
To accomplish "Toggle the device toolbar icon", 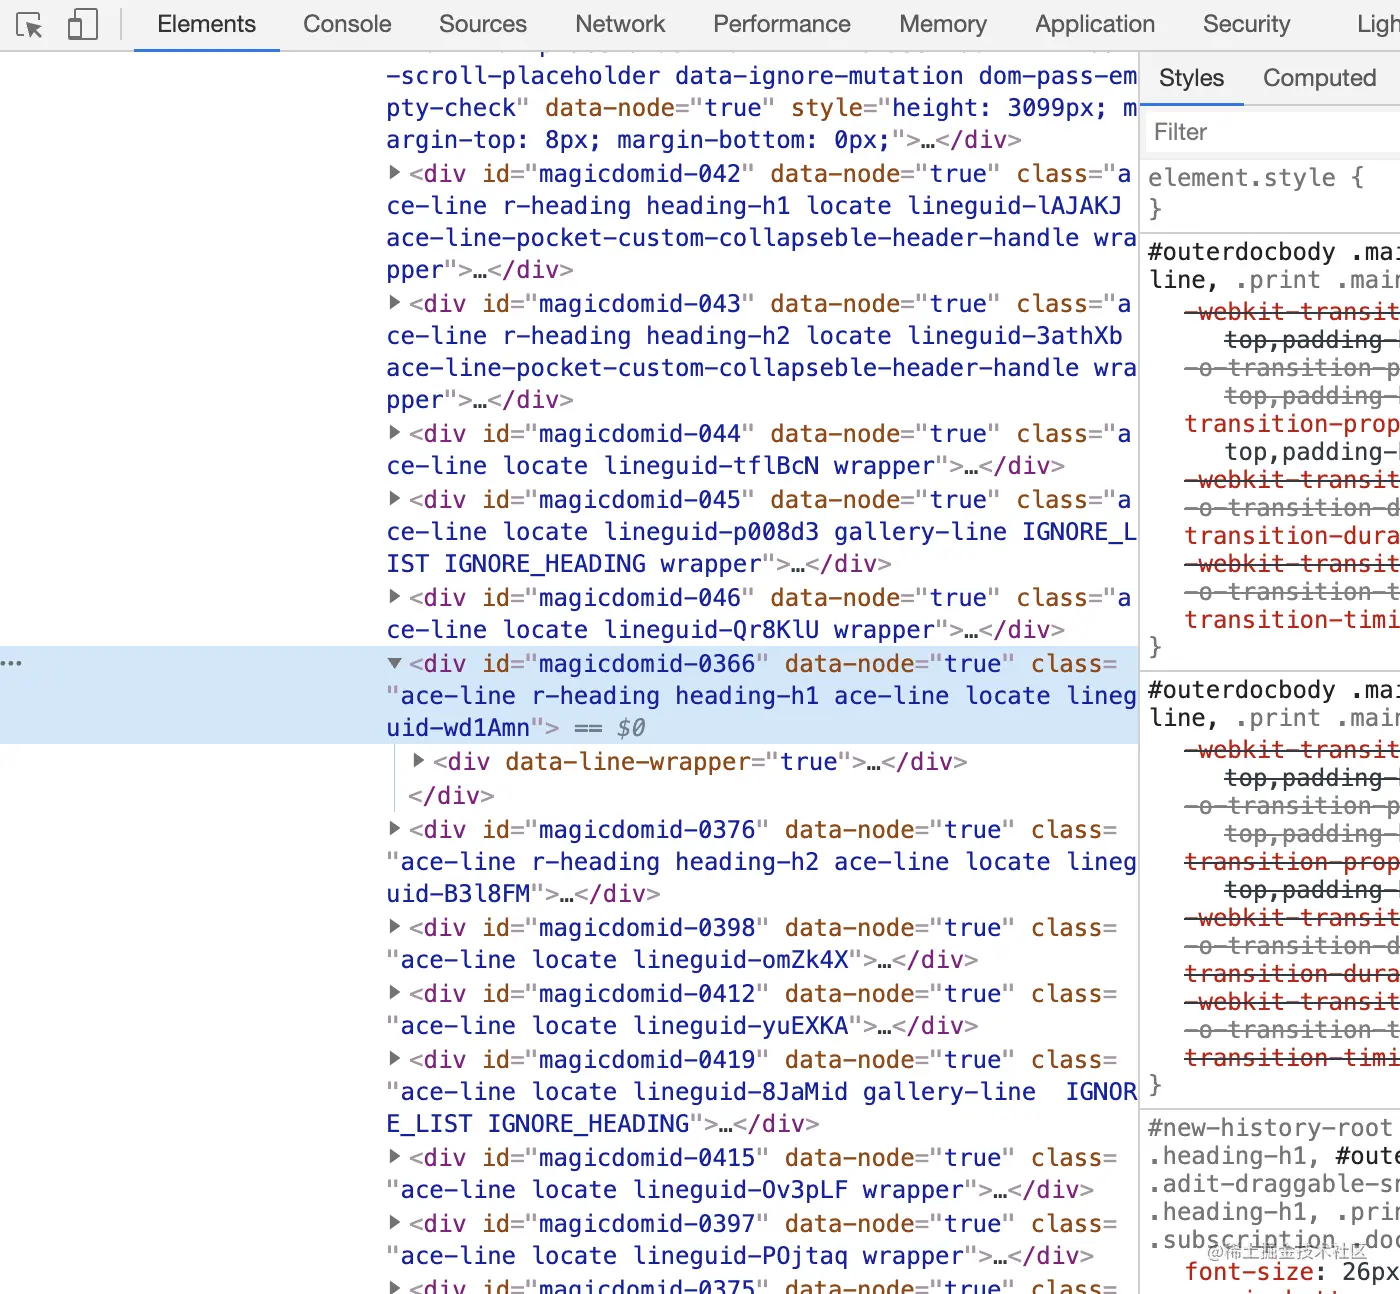I will 82,25.
